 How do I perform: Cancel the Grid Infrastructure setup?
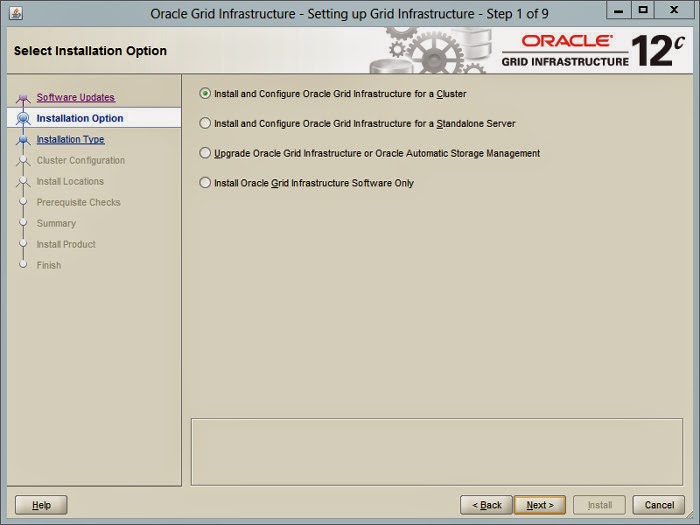(659, 505)
